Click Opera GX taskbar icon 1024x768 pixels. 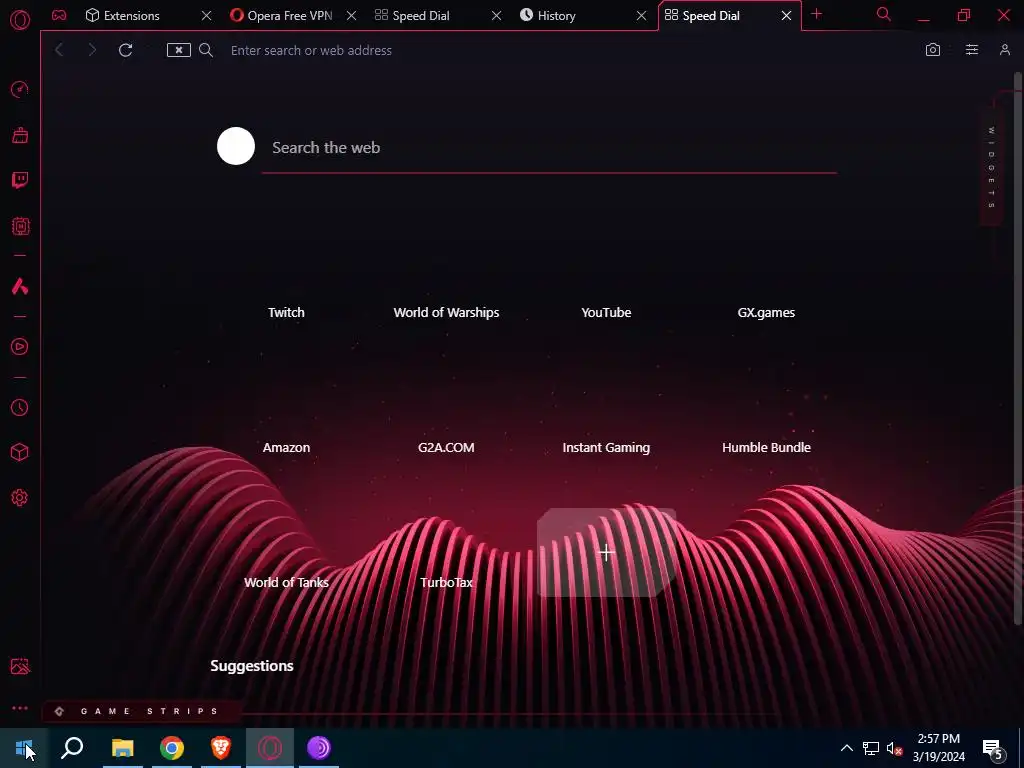pos(270,748)
